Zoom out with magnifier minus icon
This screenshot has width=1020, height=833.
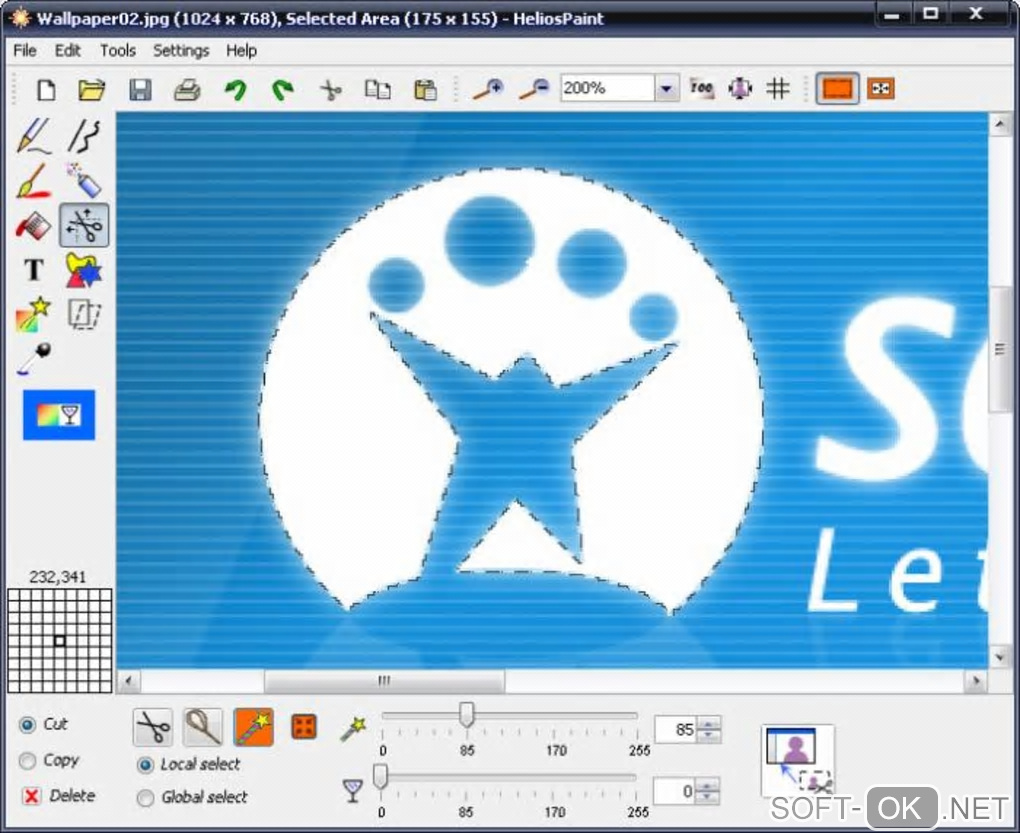click(x=535, y=89)
